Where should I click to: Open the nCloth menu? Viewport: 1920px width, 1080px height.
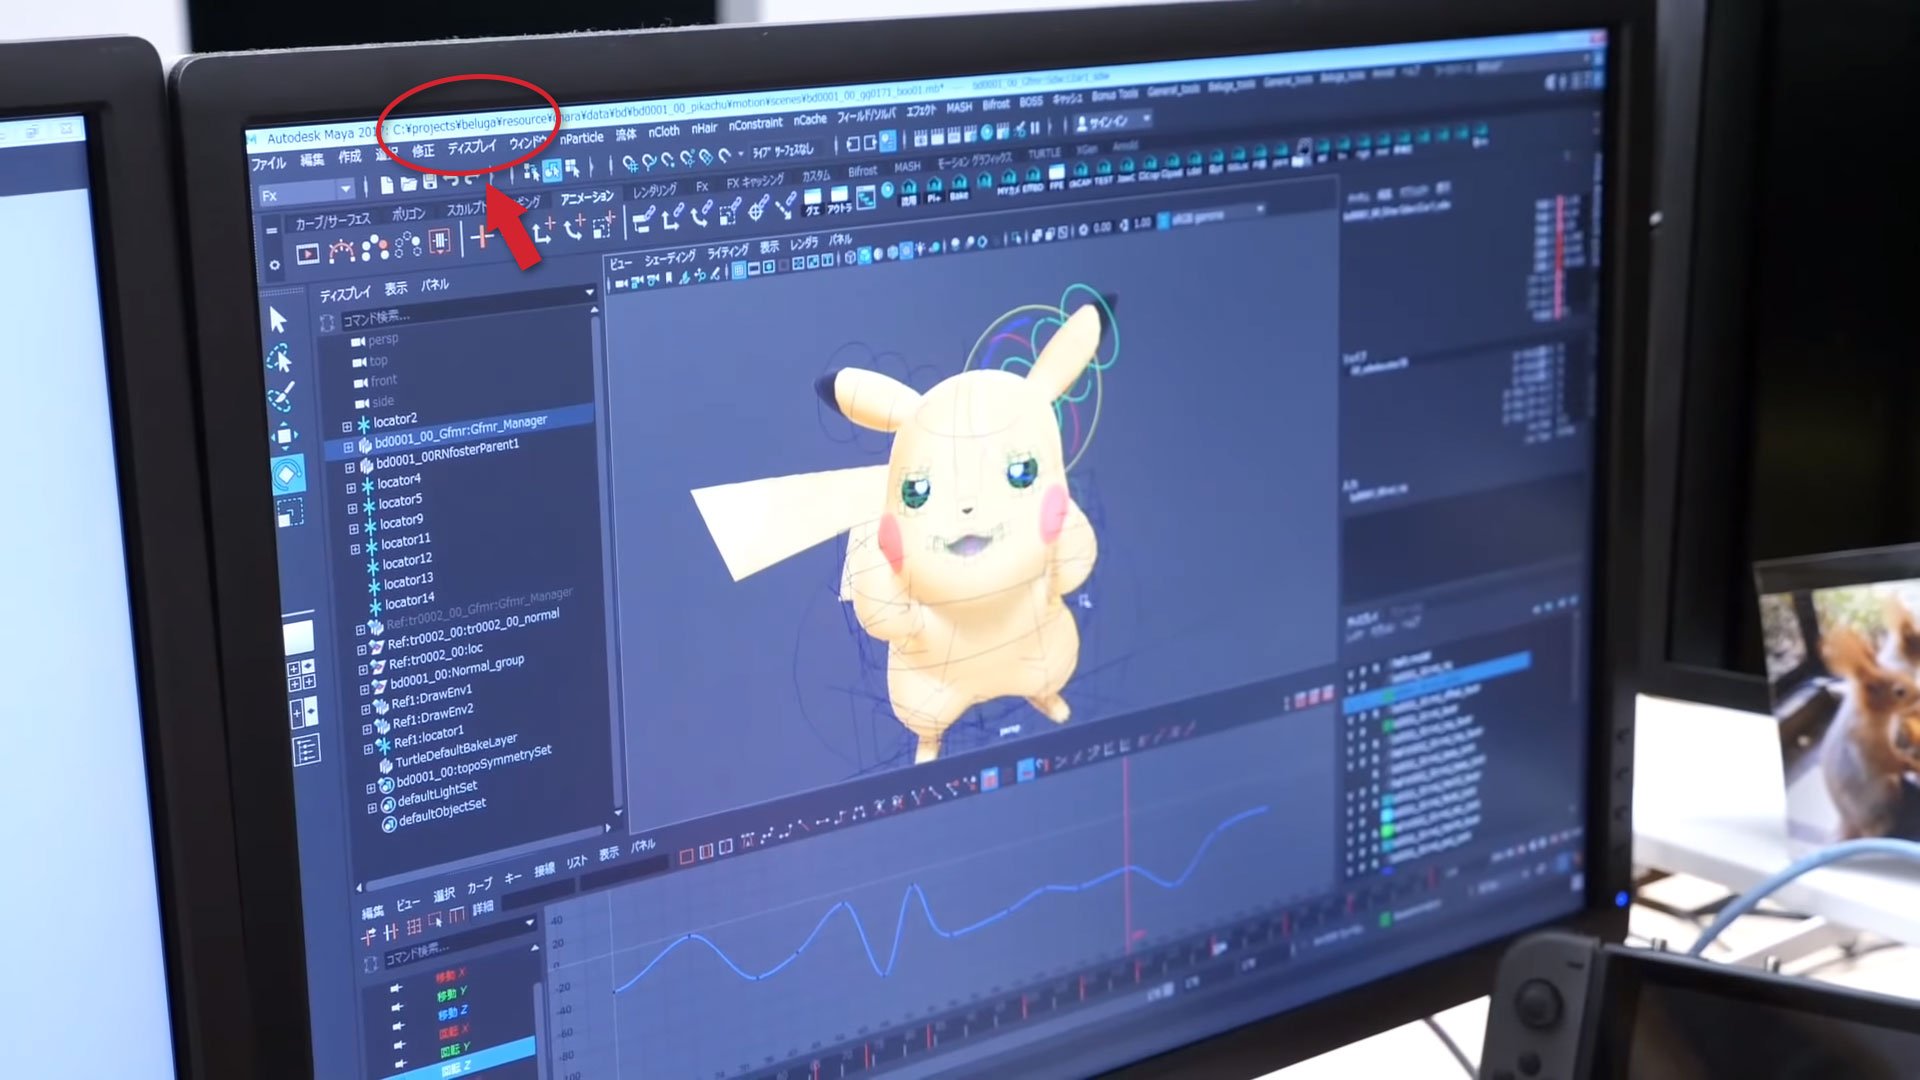click(663, 131)
